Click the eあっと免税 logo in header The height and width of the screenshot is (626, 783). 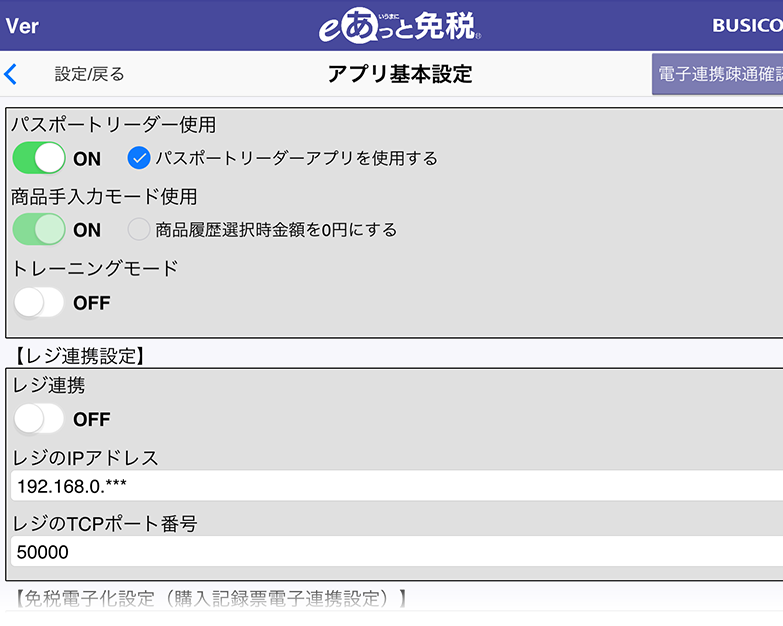(x=400, y=26)
